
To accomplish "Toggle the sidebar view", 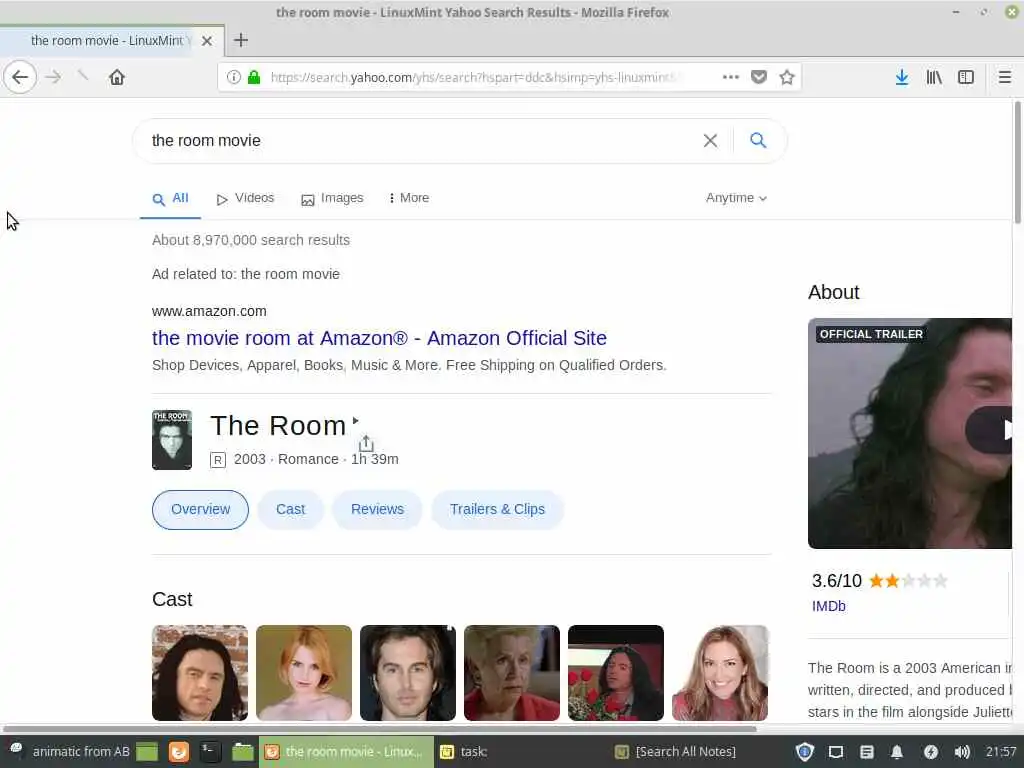I will [x=966, y=77].
